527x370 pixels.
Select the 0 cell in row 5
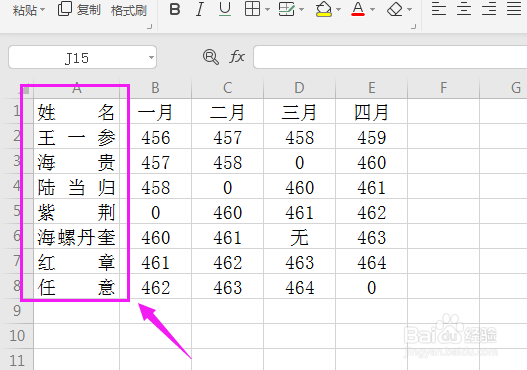(155, 211)
